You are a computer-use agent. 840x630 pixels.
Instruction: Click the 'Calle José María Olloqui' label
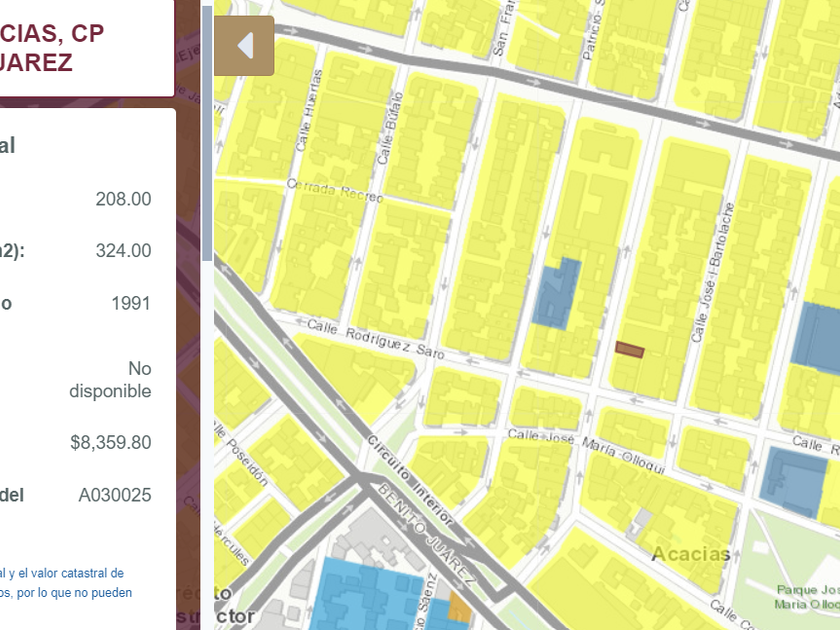pos(587,451)
